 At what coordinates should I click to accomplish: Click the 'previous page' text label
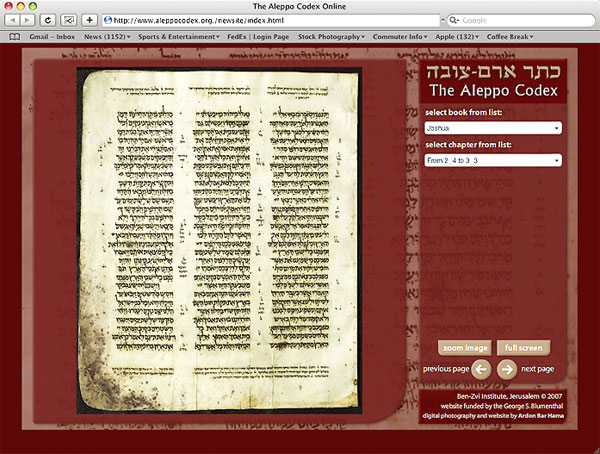446,369
